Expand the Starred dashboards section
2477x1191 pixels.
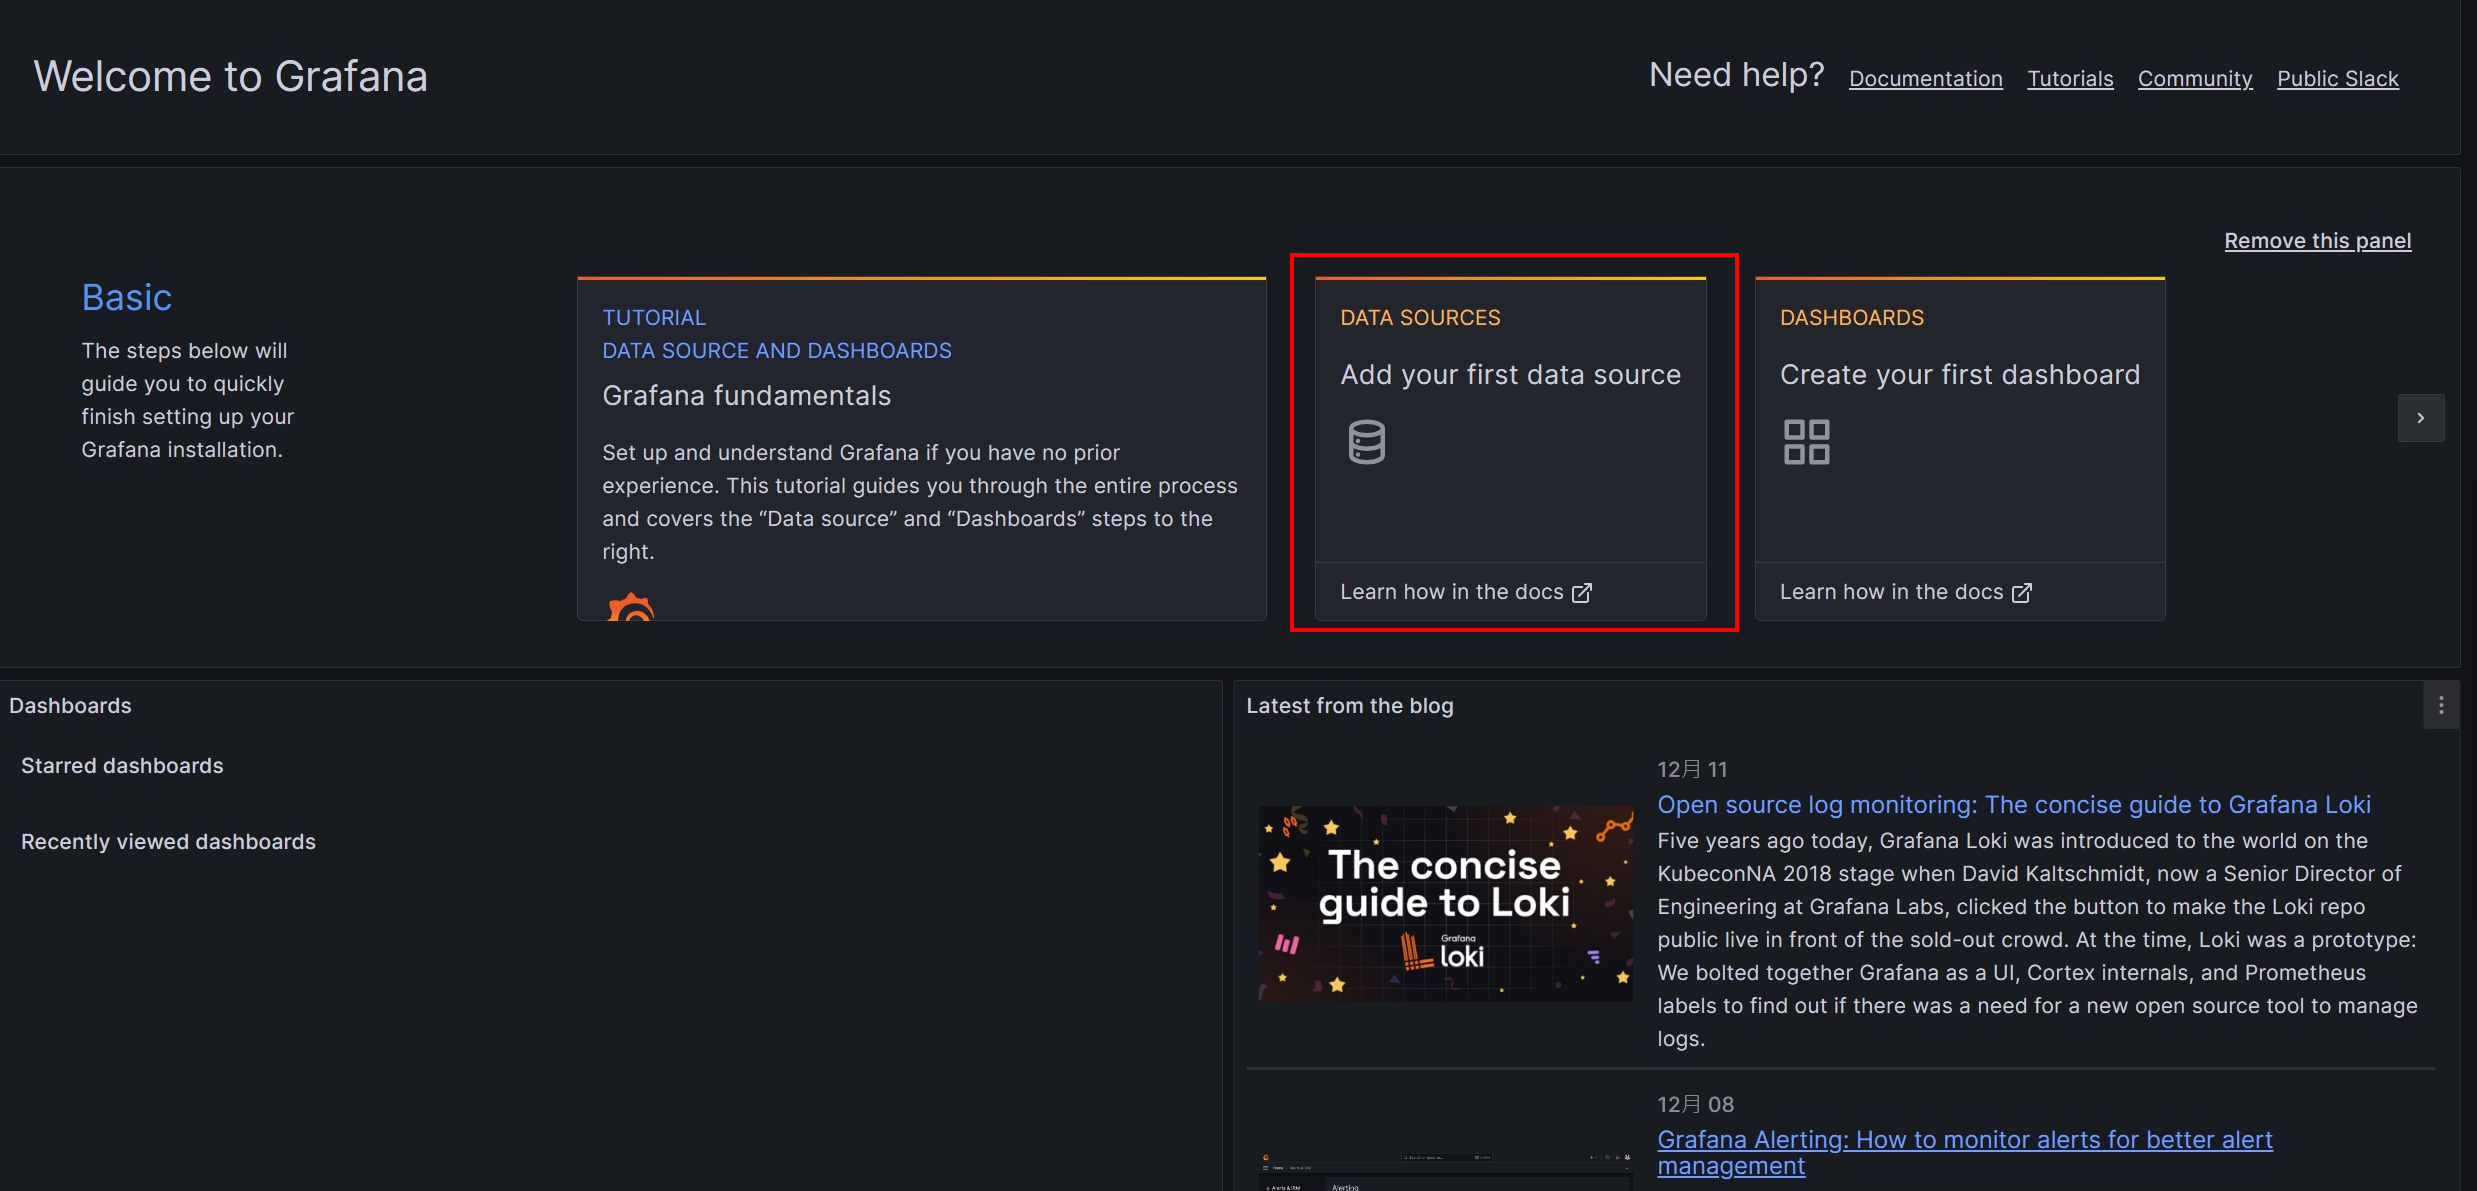pyautogui.click(x=121, y=765)
